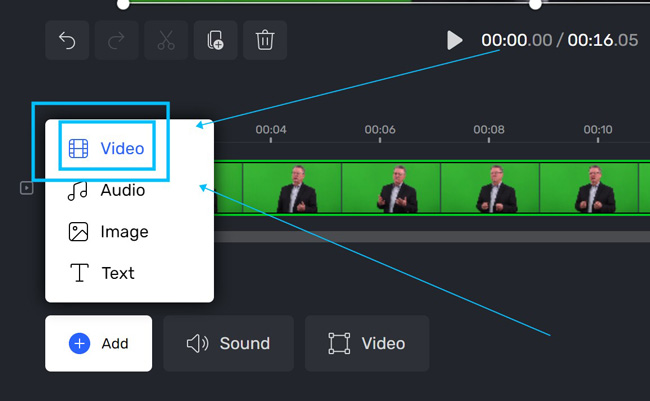Select the video clip frame below 00:10

[589, 188]
